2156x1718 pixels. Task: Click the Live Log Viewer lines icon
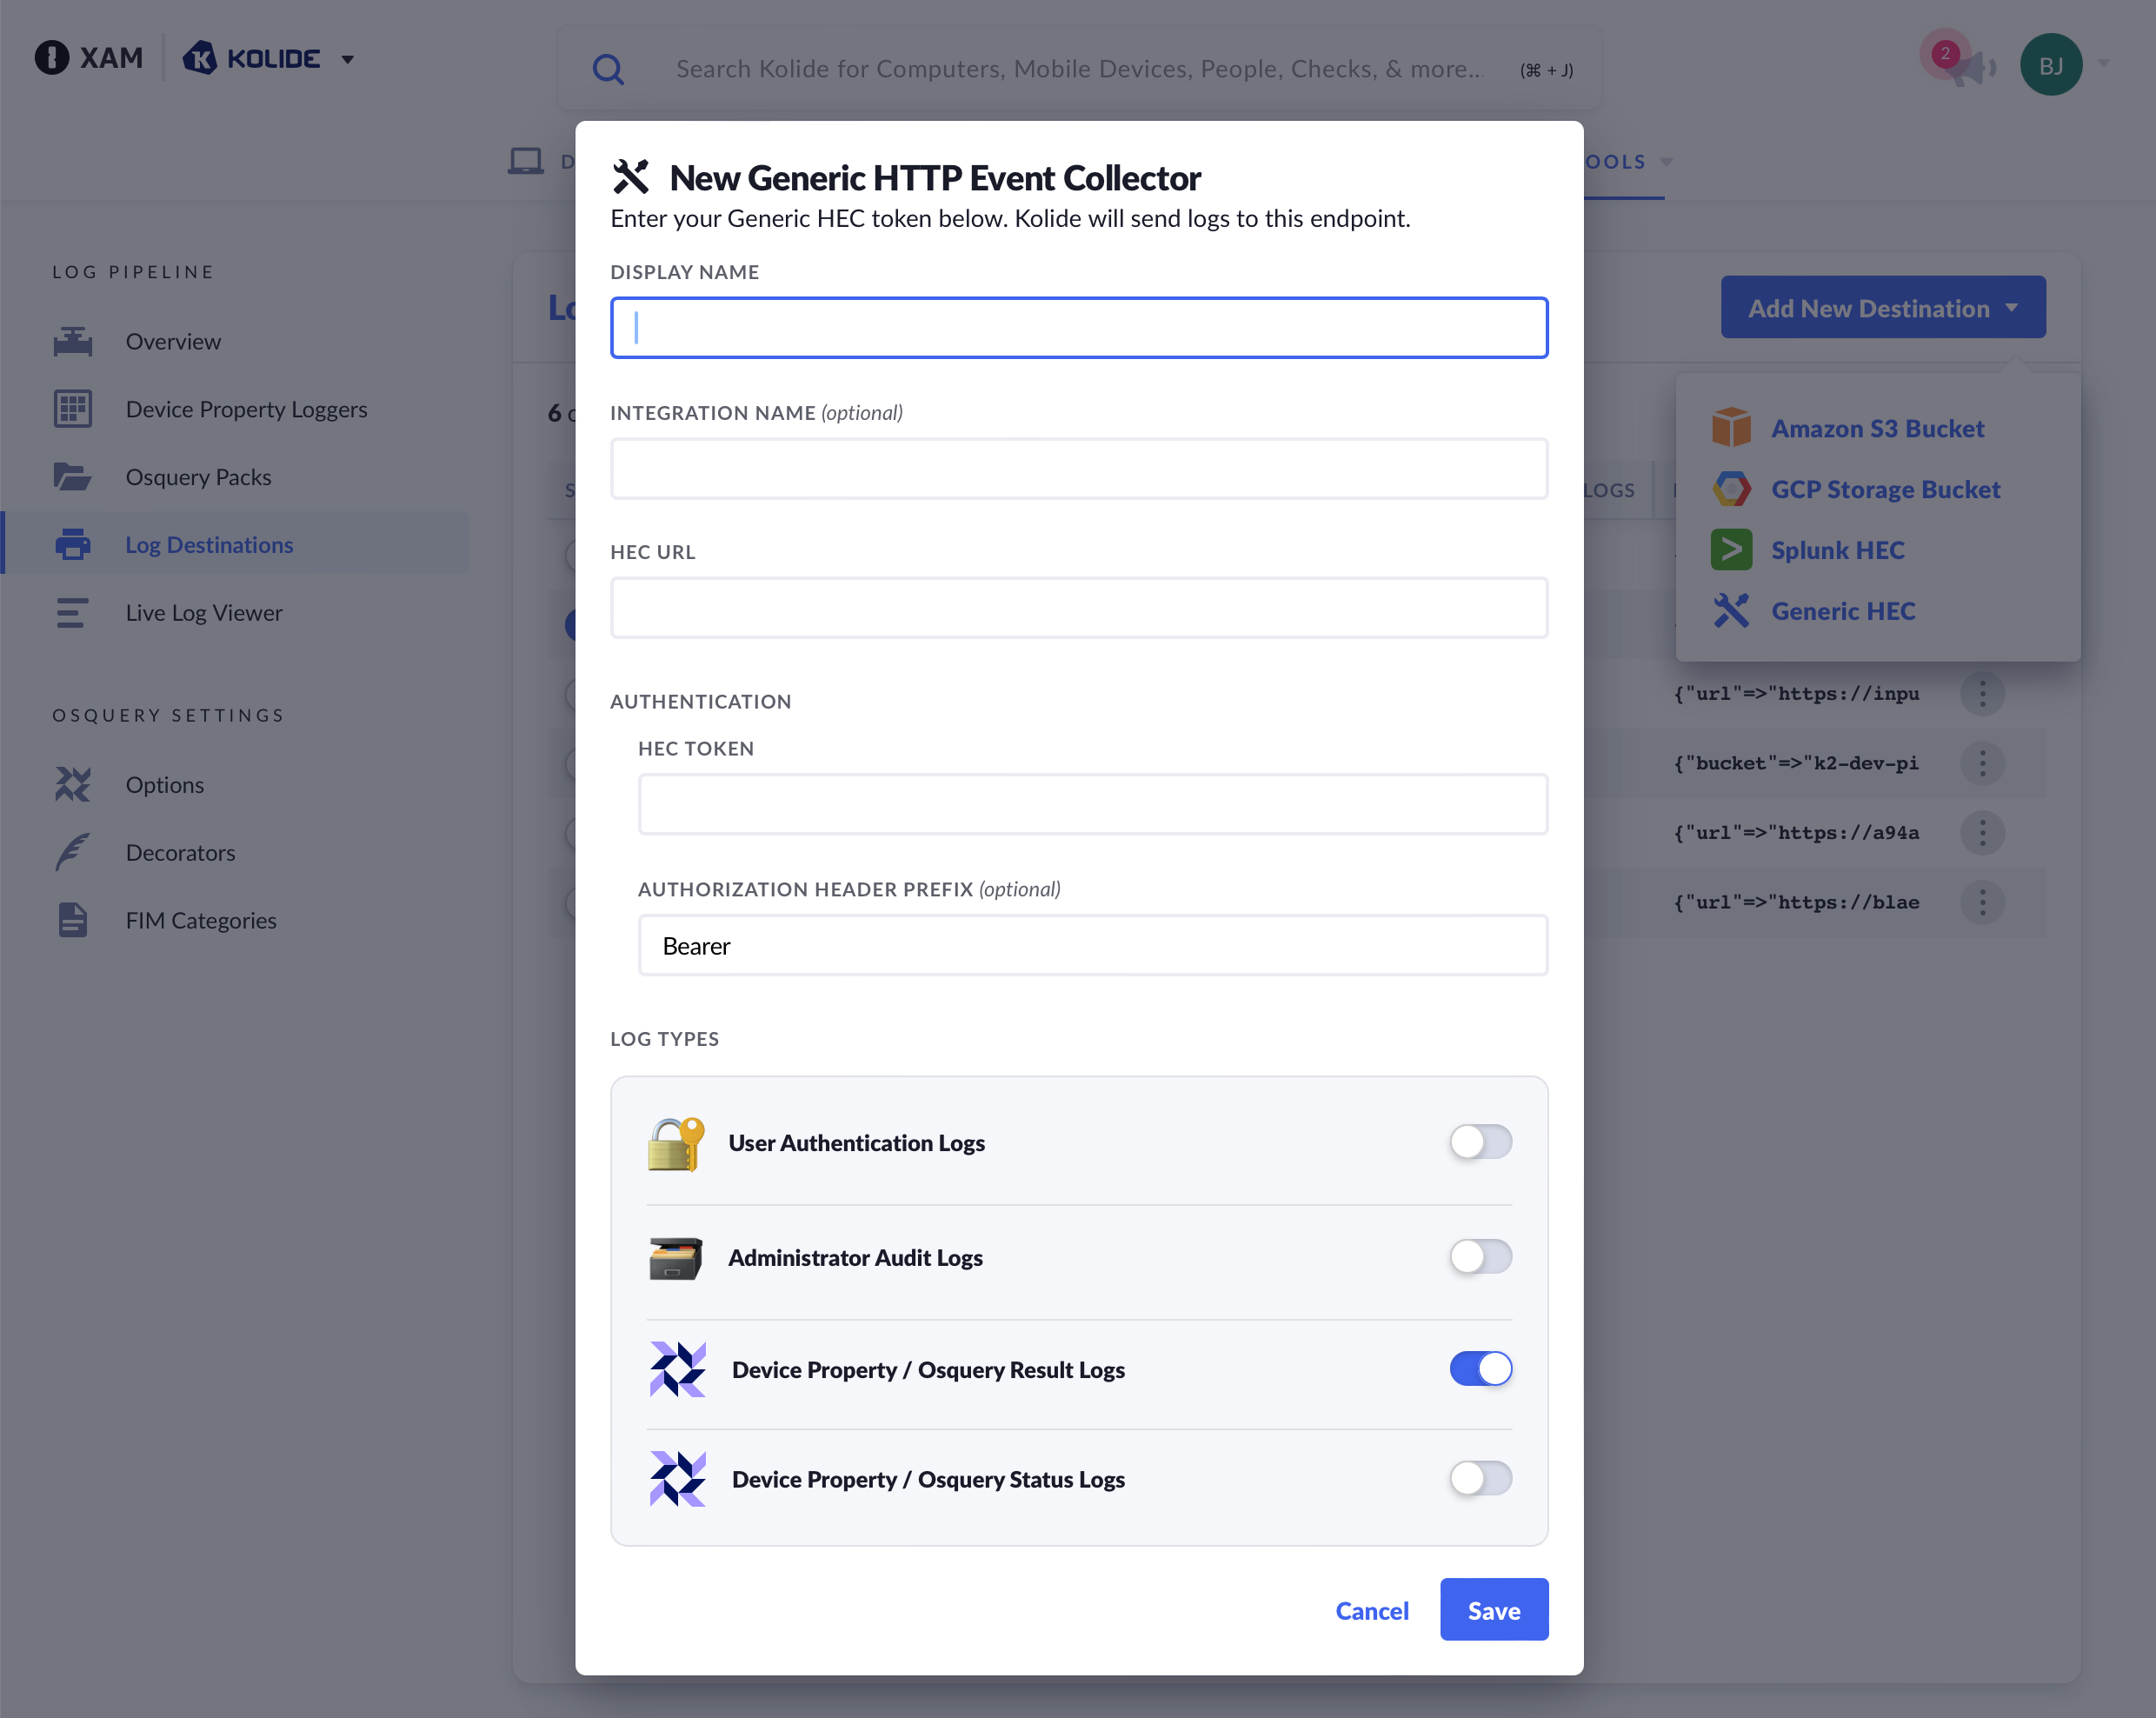(x=72, y=613)
